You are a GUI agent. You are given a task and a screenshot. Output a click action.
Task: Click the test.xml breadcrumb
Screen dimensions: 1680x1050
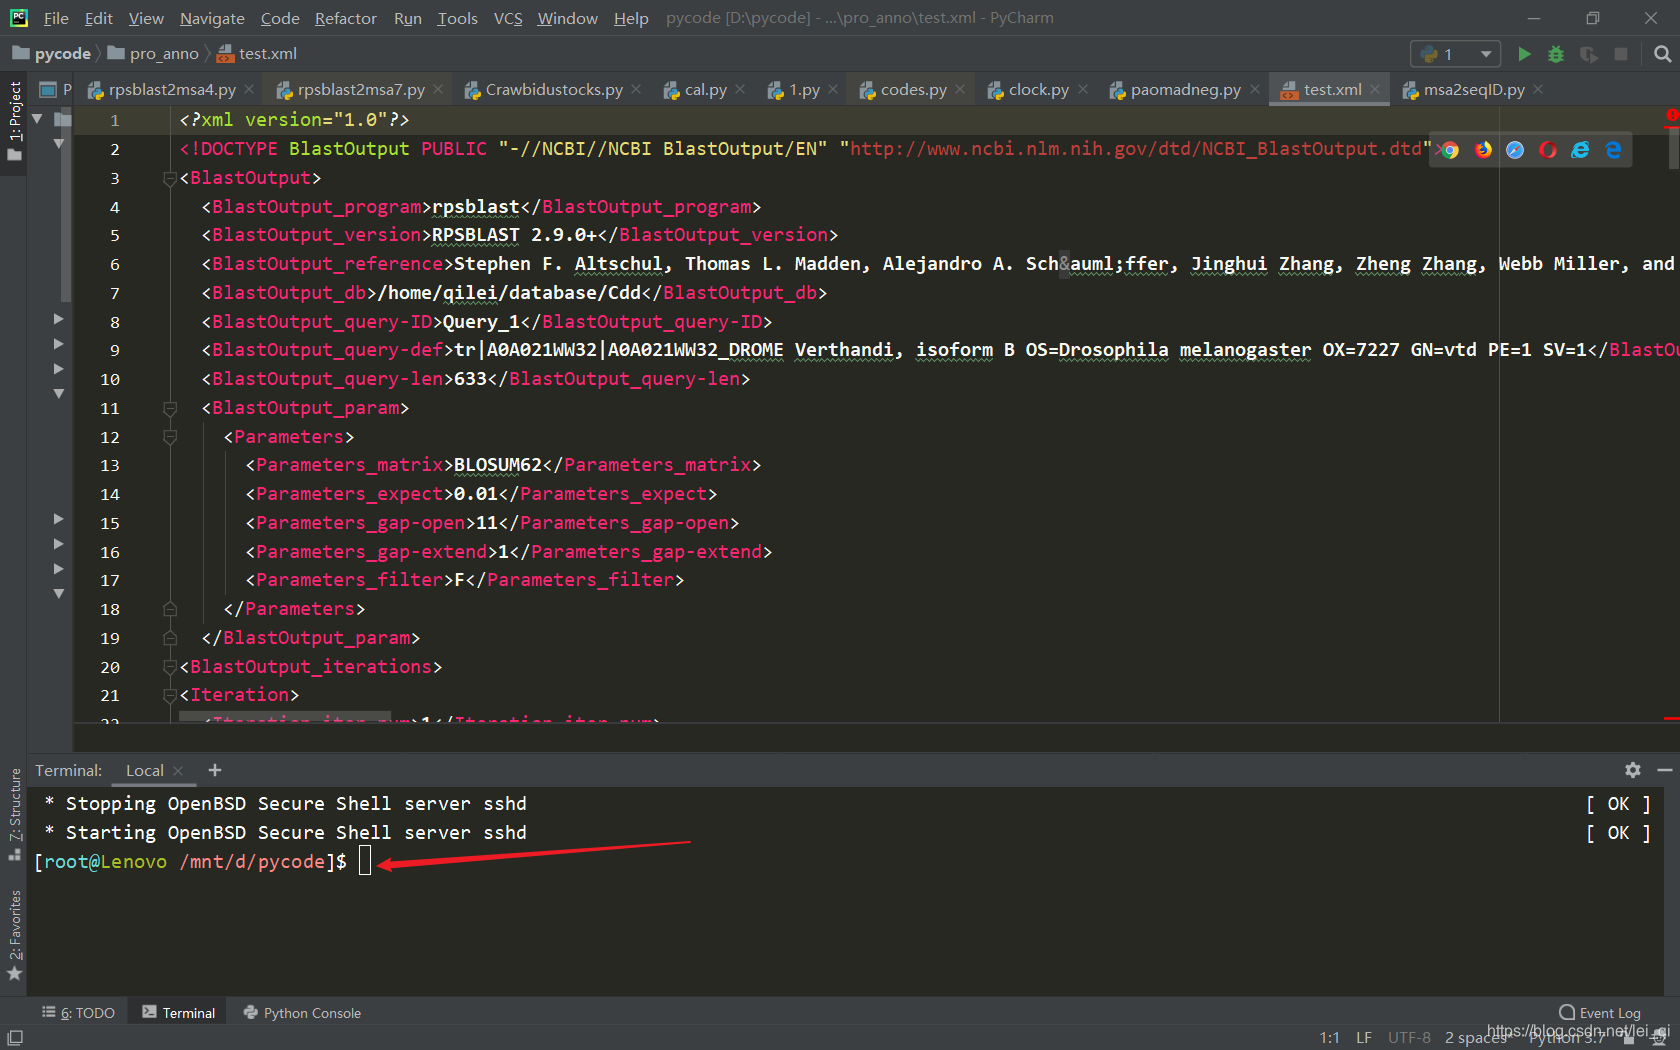point(258,54)
